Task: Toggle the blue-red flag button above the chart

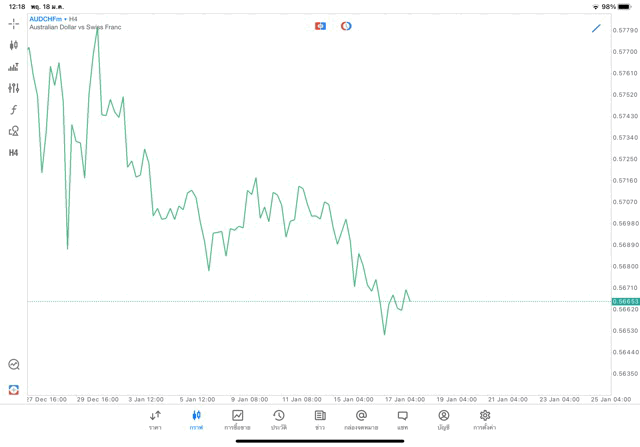Action: [320, 26]
